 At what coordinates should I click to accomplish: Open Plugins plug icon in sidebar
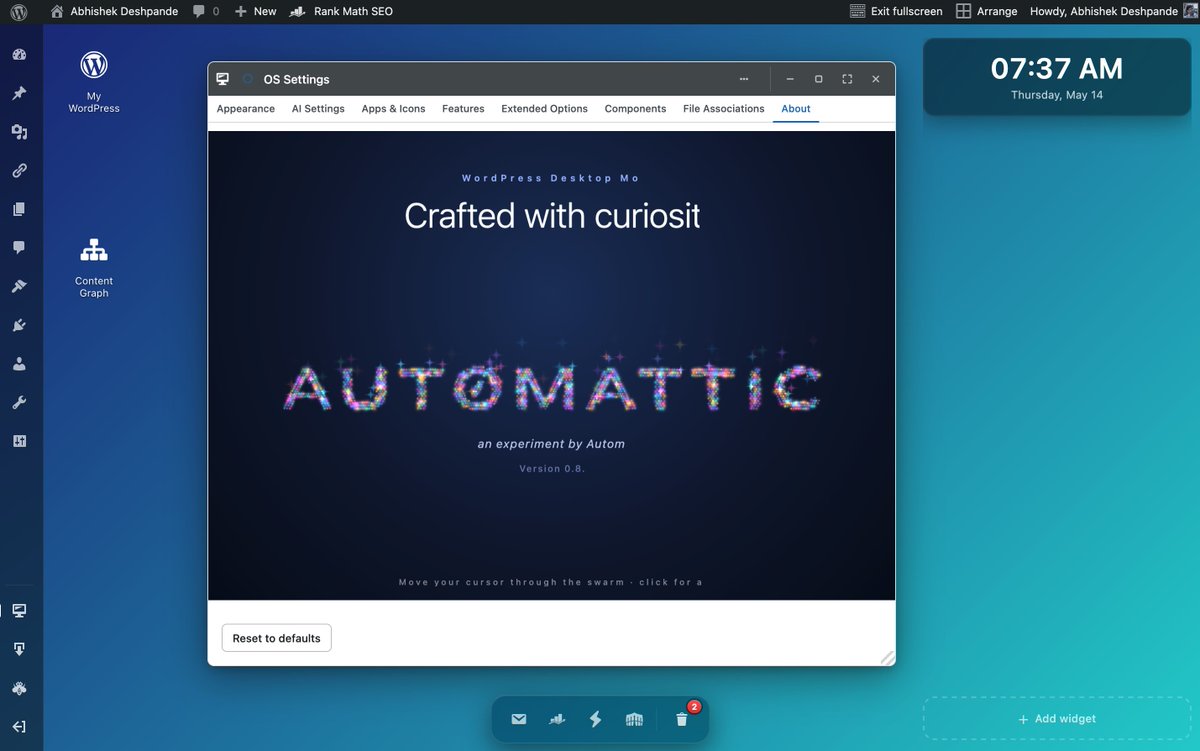coord(19,325)
